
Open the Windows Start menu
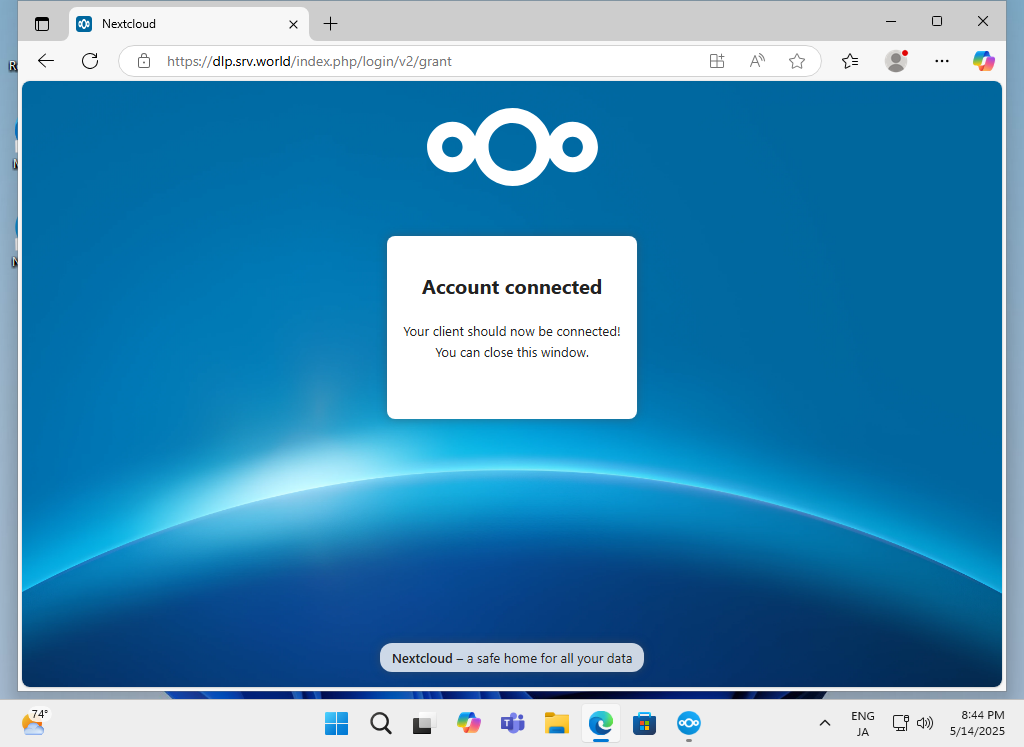tap(336, 723)
